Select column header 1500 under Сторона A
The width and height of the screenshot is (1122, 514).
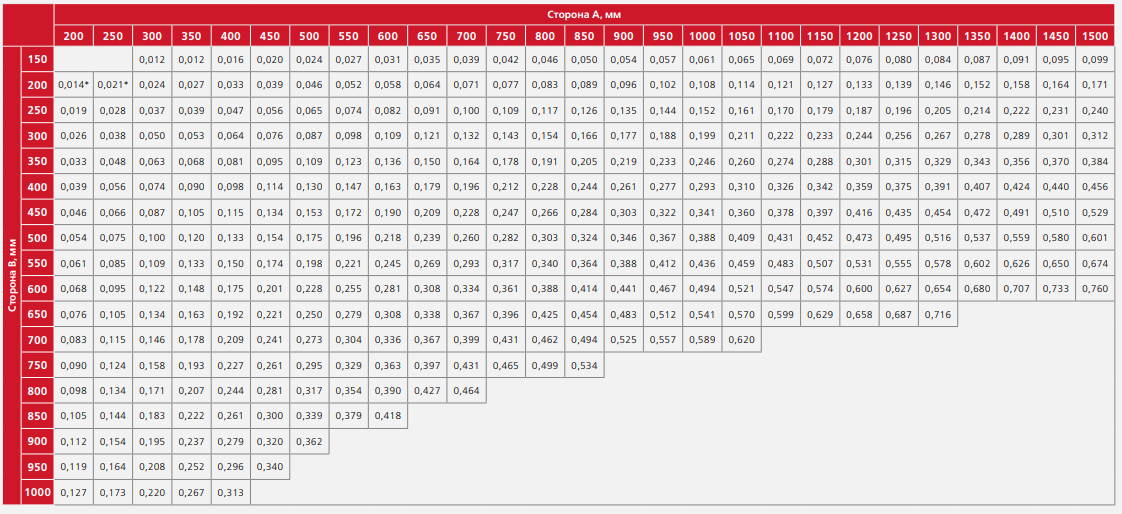coord(1095,36)
